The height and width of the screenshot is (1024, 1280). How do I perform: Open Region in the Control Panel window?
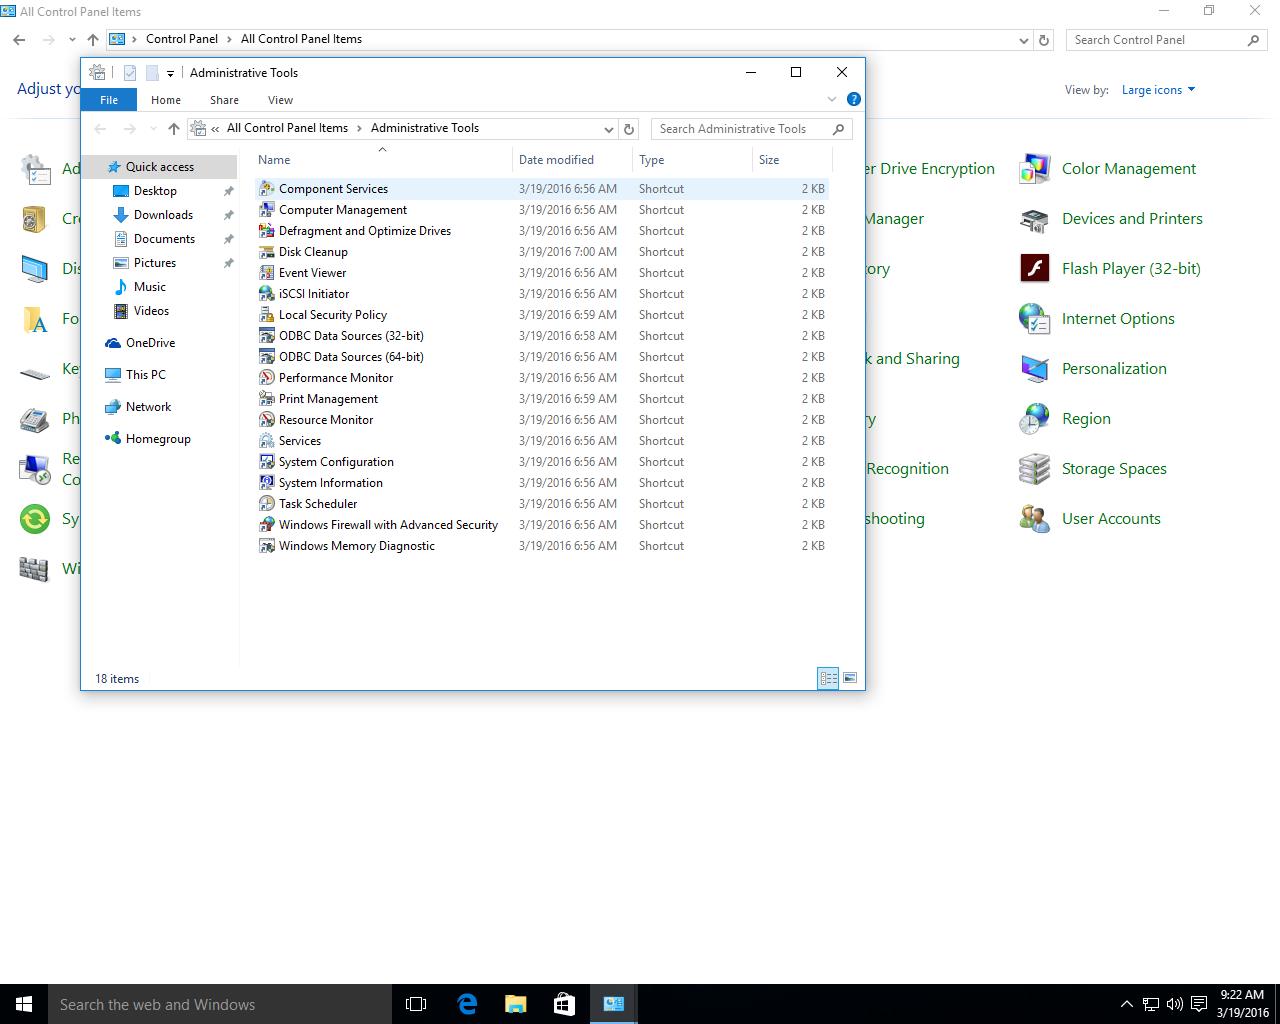point(1086,419)
